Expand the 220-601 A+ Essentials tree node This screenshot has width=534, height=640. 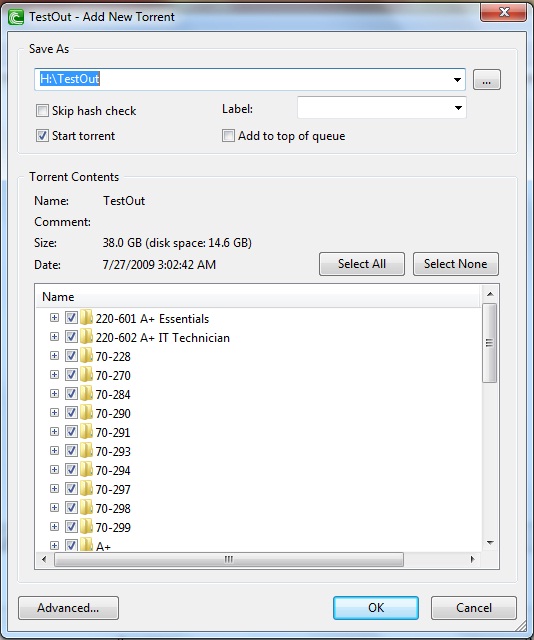54,318
